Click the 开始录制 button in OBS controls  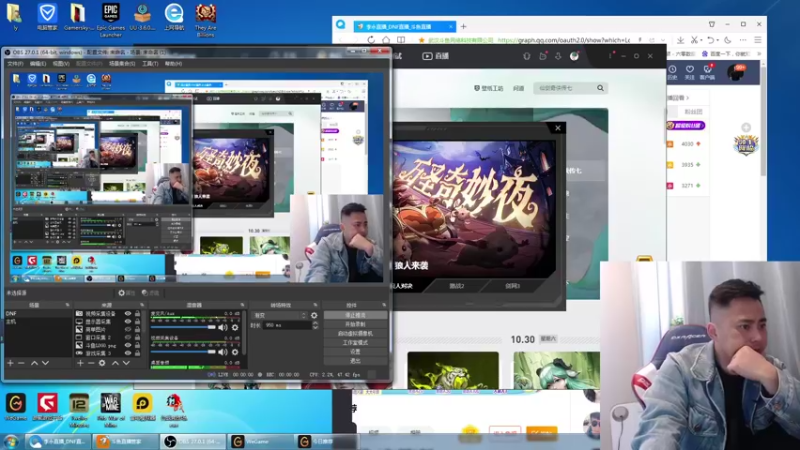pos(355,324)
